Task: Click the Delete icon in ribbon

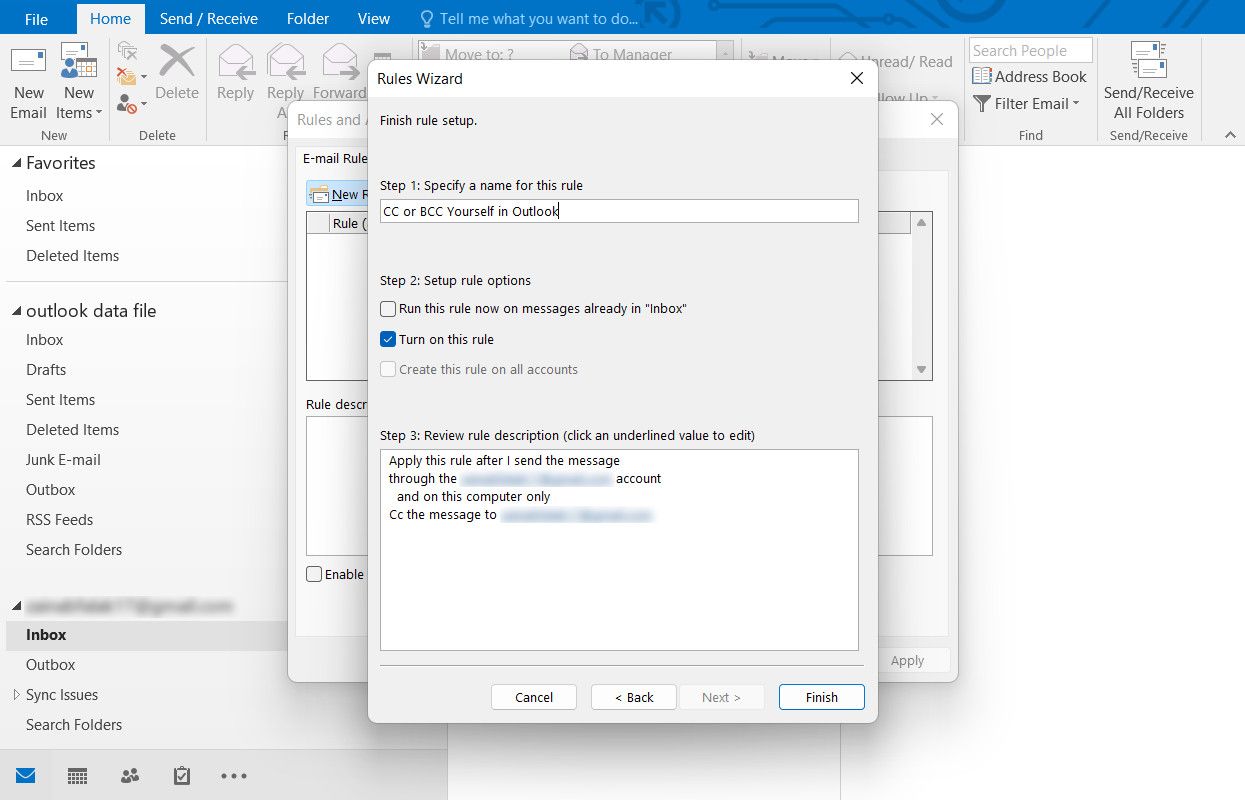Action: (177, 62)
